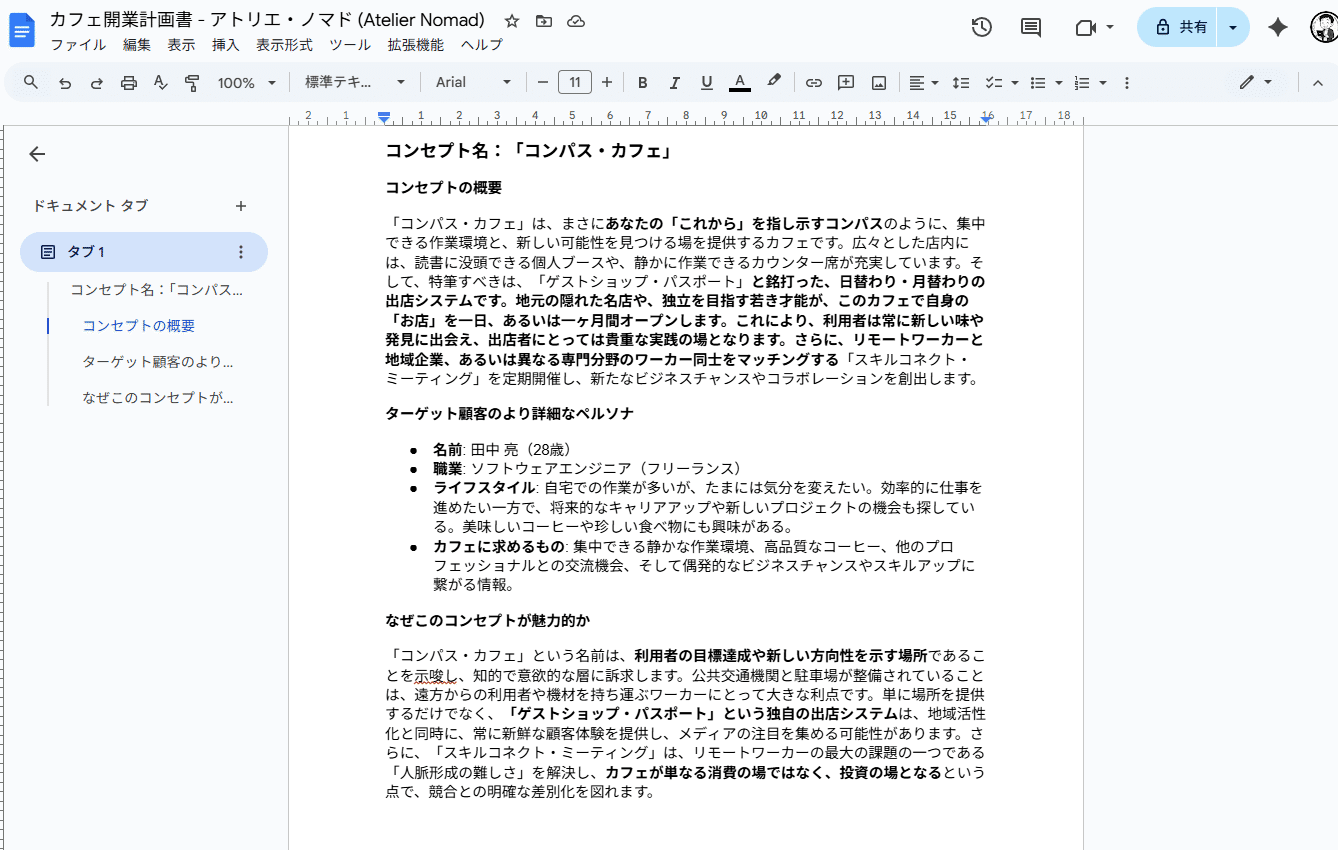Click the misspelled word 示唆し
The height and width of the screenshot is (850, 1338).
tap(435, 675)
